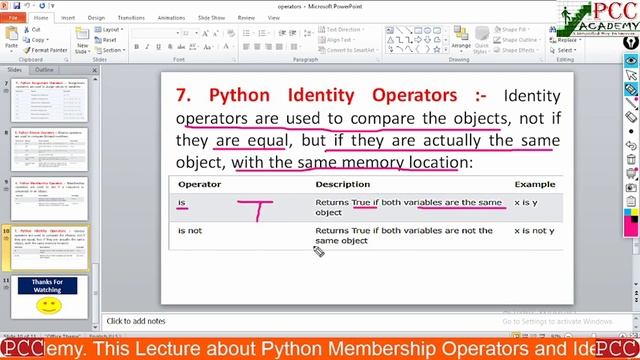This screenshot has width=640, height=360.
Task: Select the pen tool in annotation toolbar
Action: (x=631, y=89)
